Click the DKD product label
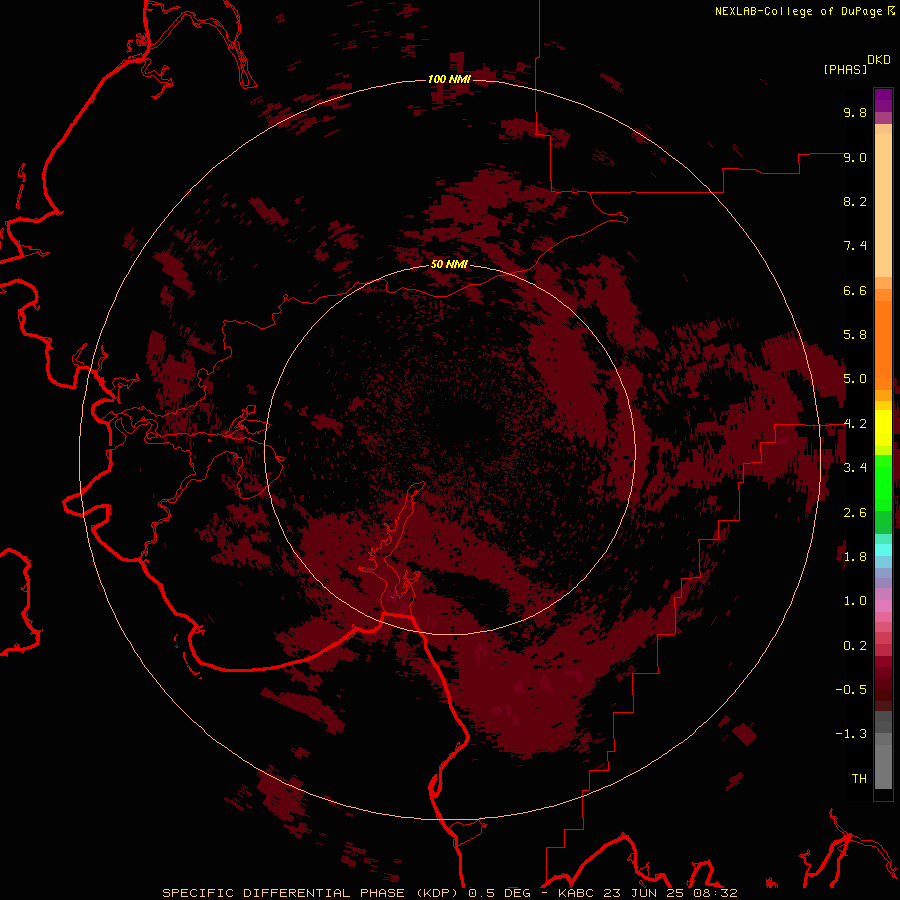 point(879,60)
